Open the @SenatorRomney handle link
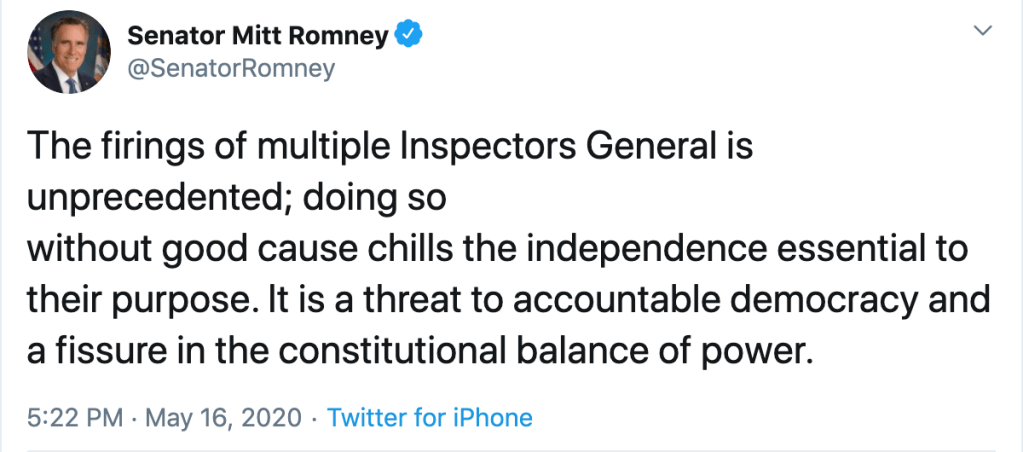 [232, 69]
